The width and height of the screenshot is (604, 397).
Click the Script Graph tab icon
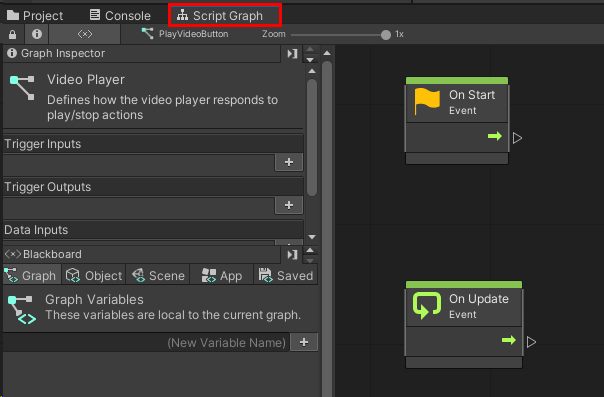pos(182,15)
